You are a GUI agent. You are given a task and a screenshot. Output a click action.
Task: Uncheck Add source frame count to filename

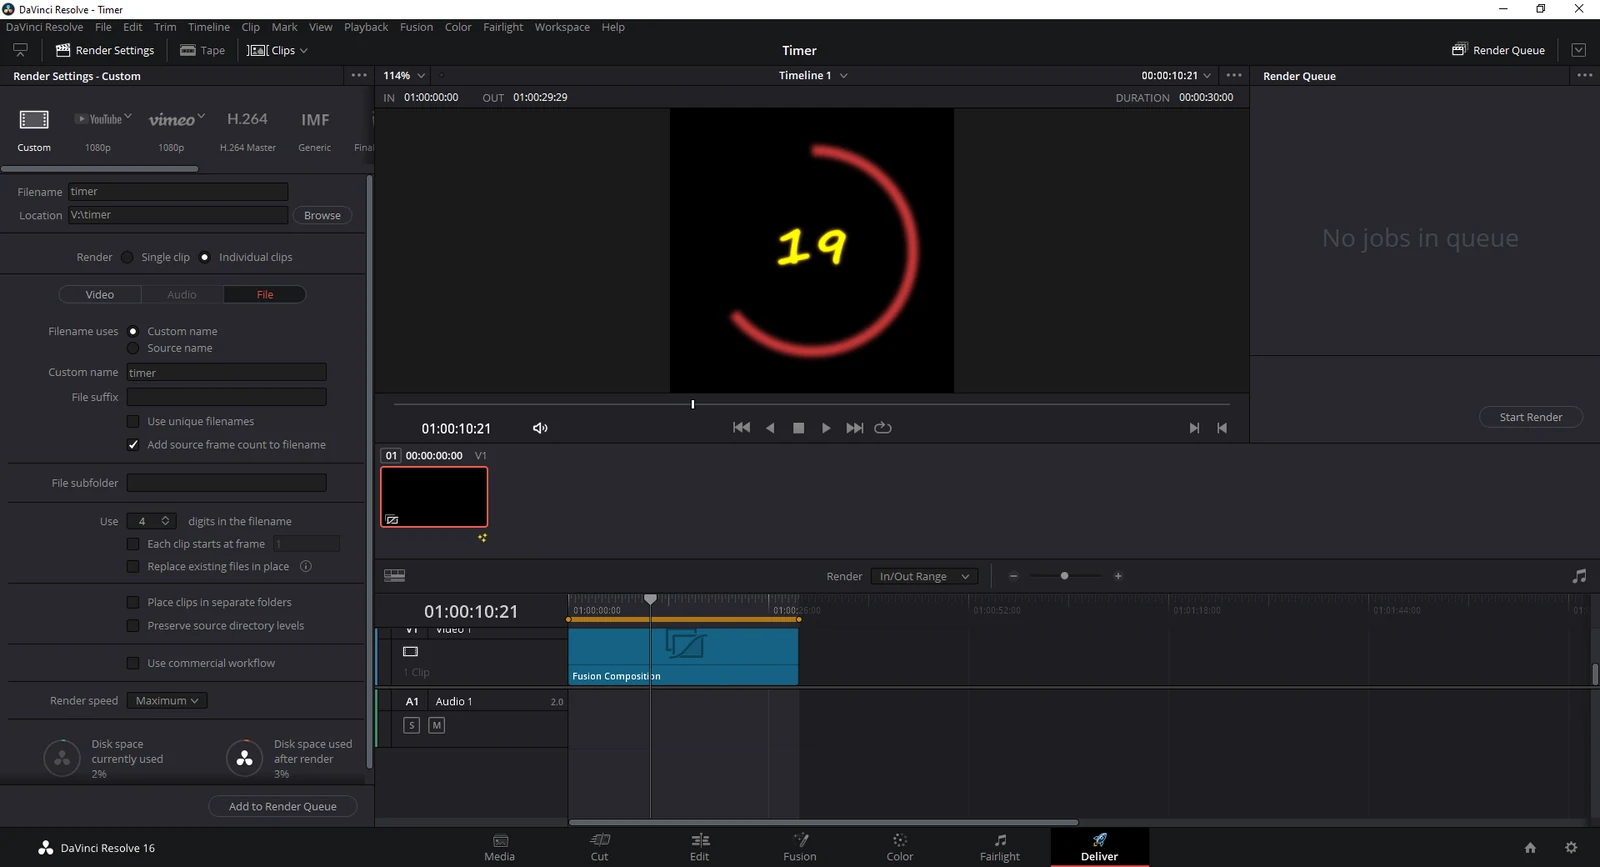click(x=133, y=445)
